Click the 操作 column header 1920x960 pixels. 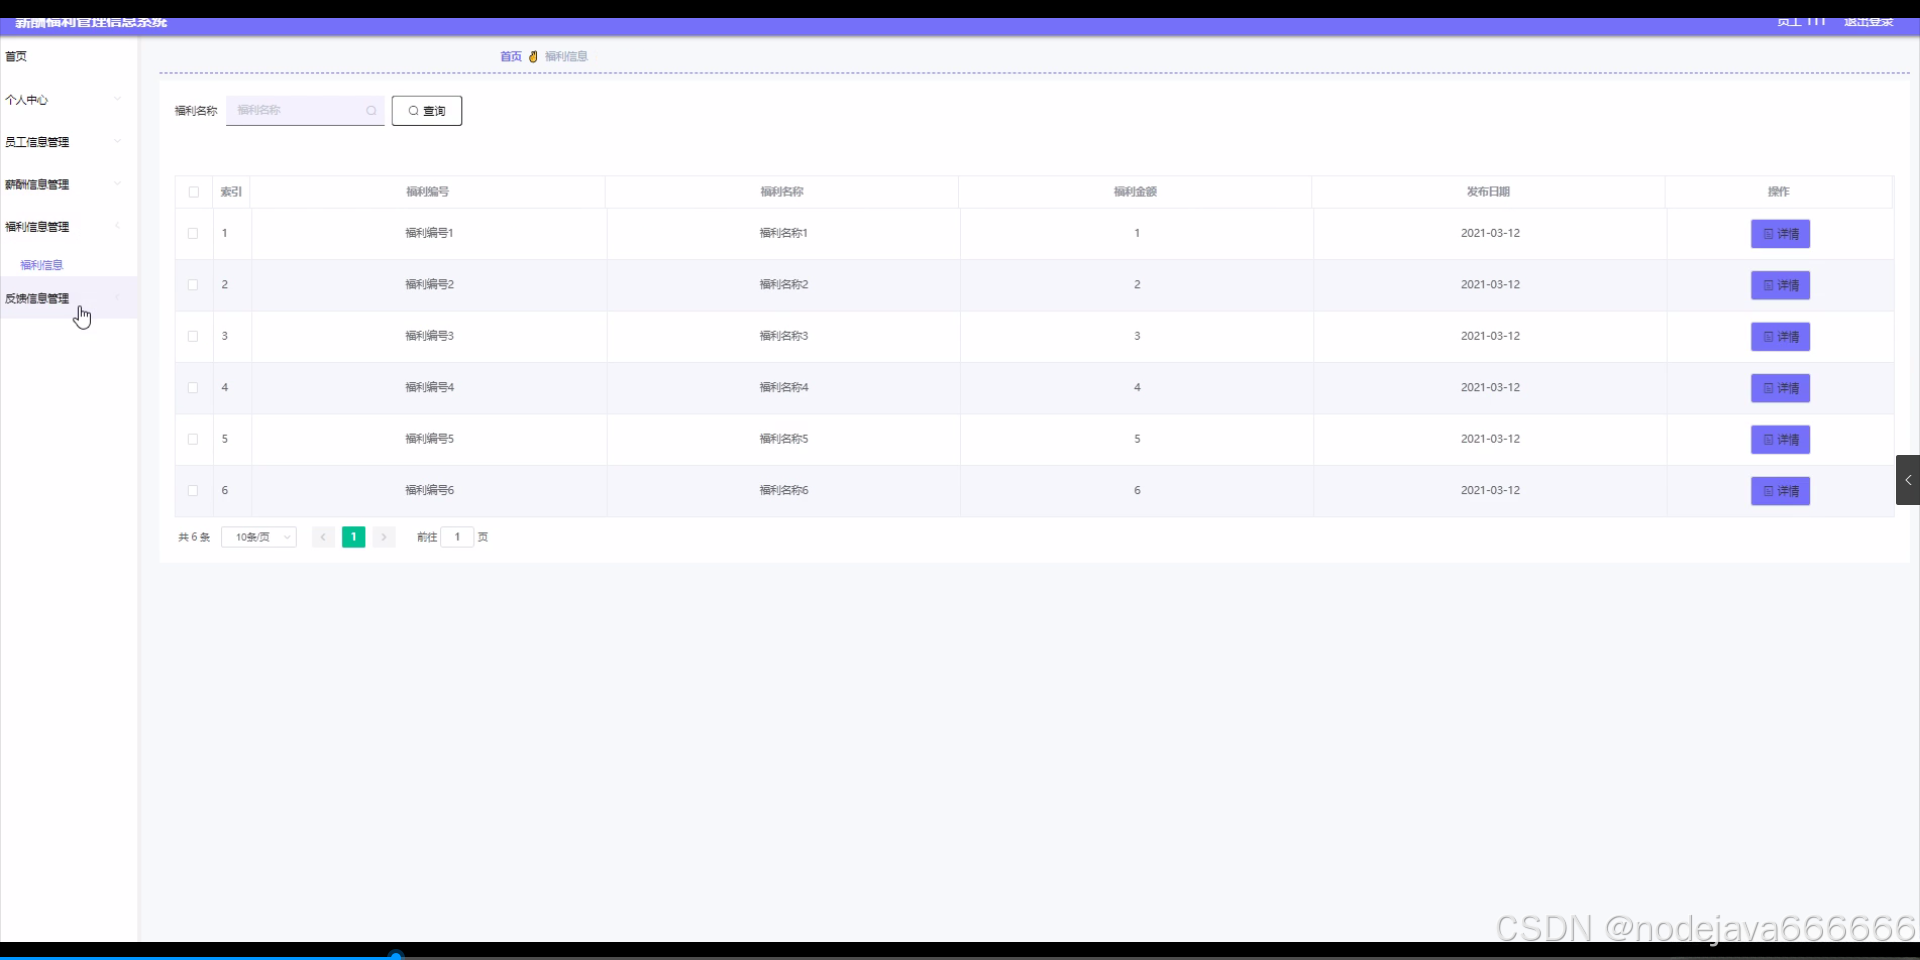pyautogui.click(x=1779, y=192)
